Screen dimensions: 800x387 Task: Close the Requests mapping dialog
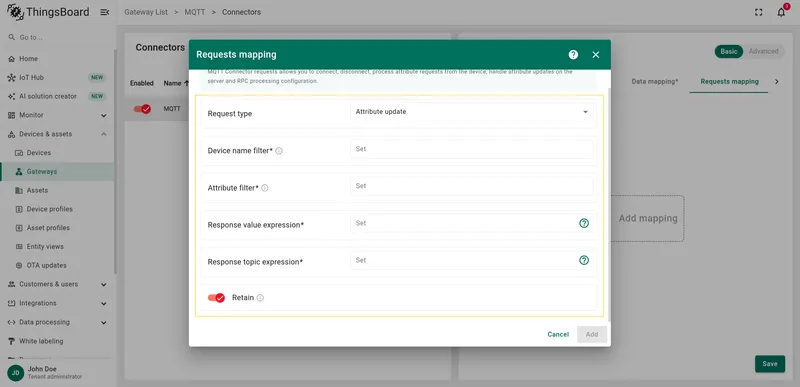point(595,55)
